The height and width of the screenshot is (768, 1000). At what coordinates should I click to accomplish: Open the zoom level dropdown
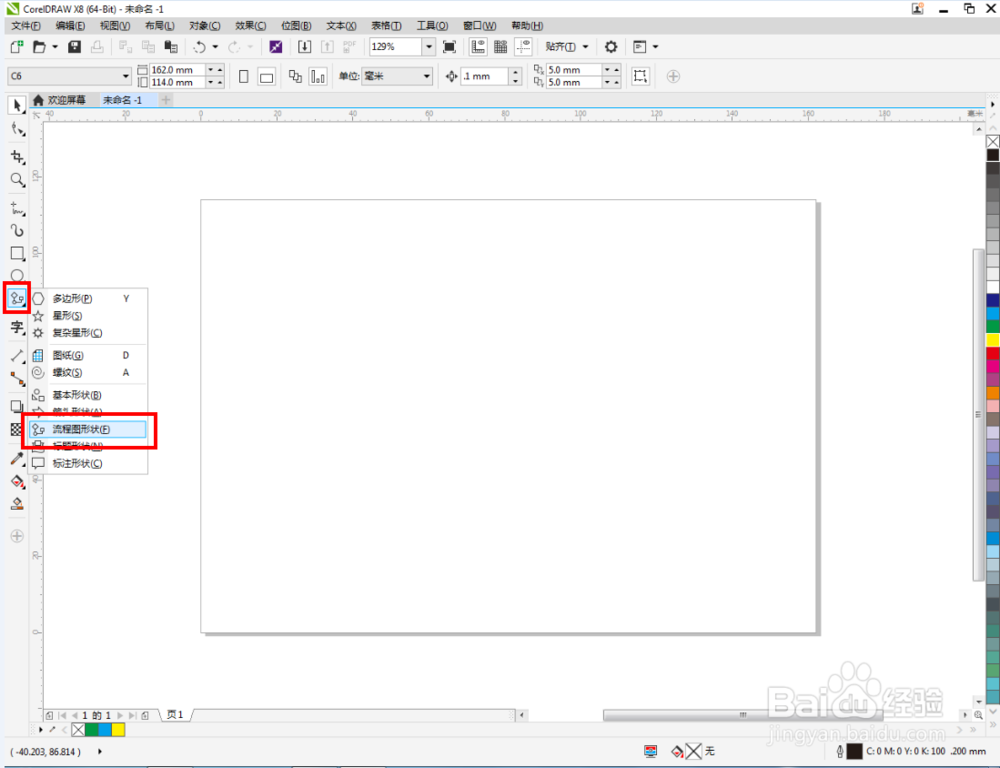[x=429, y=47]
